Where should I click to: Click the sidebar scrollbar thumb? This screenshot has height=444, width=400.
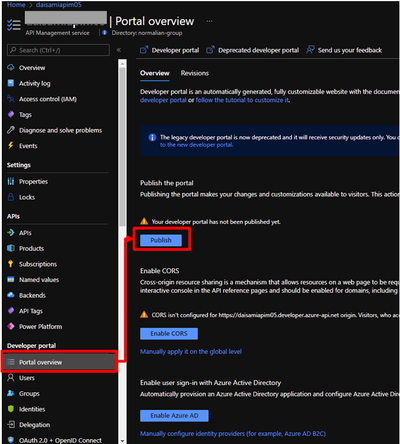(122, 147)
